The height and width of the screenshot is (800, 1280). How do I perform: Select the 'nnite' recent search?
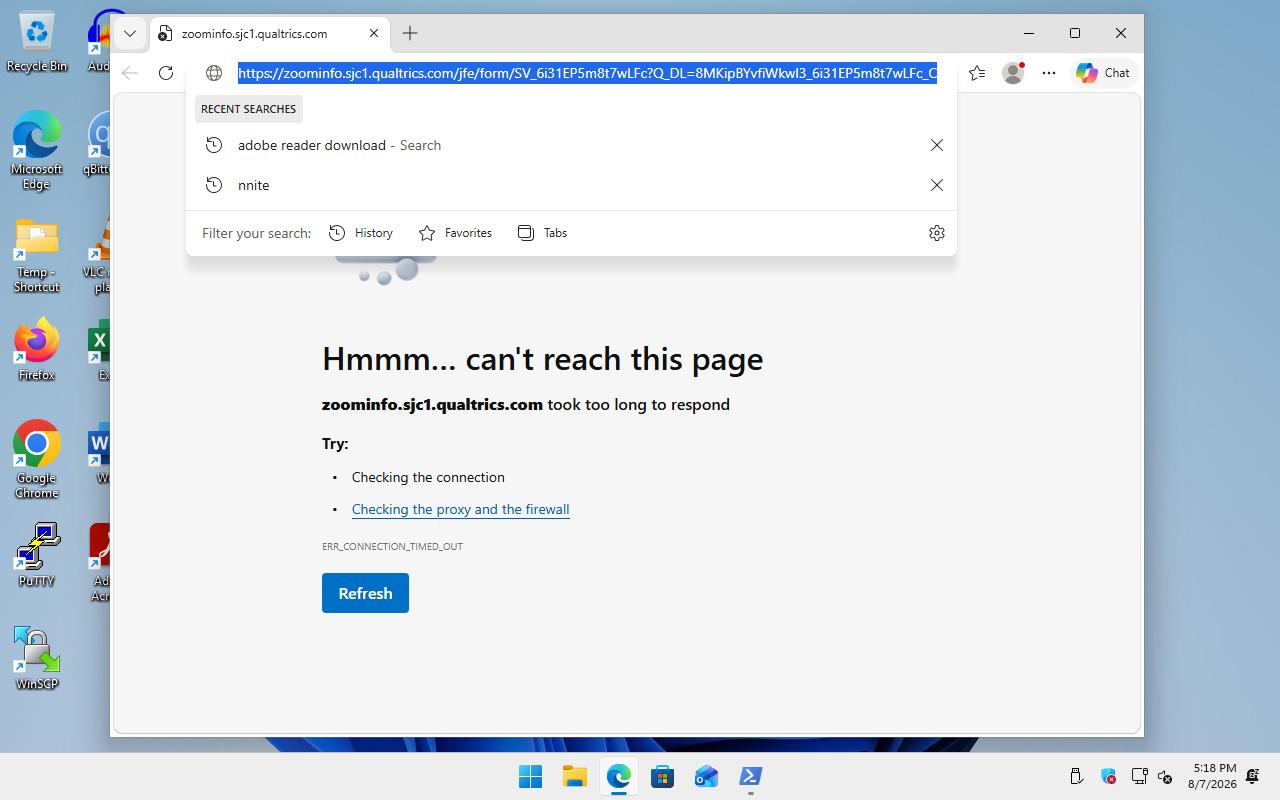(x=571, y=185)
